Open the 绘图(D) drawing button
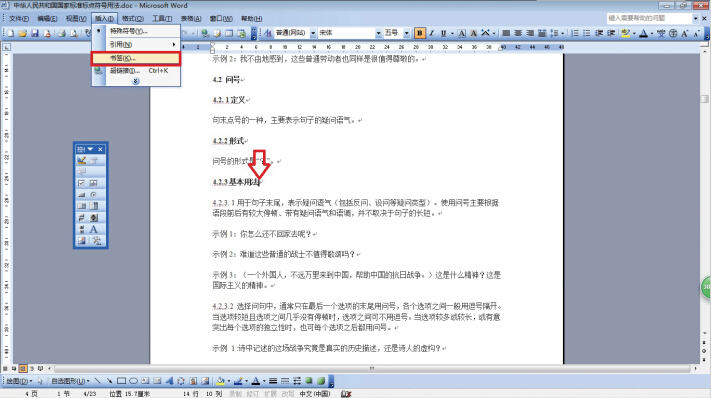The height and width of the screenshot is (398, 711). pyautogui.click(x=19, y=381)
